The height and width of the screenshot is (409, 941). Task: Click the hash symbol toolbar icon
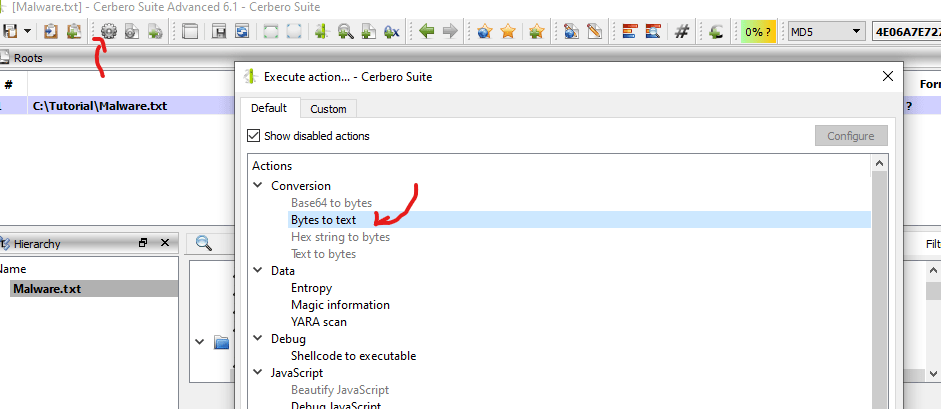point(683,32)
